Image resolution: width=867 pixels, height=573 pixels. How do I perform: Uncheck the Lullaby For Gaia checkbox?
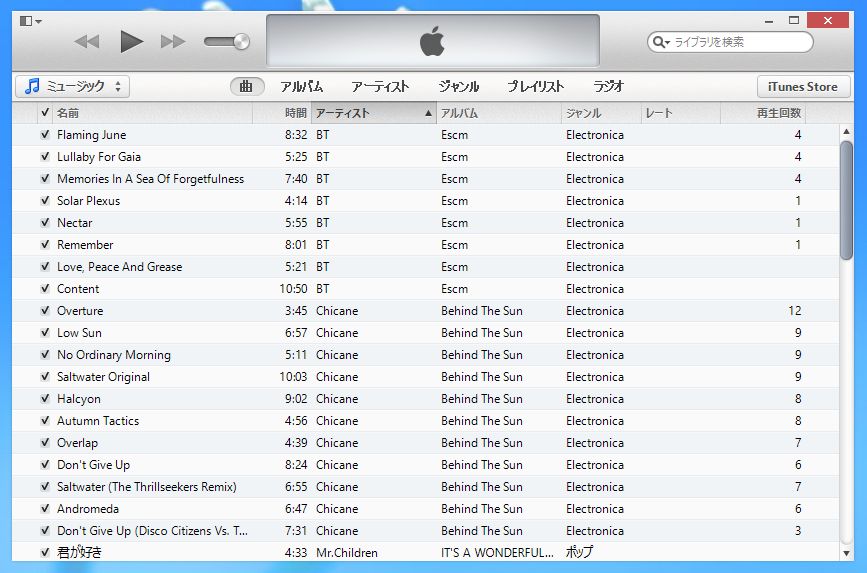(x=45, y=157)
